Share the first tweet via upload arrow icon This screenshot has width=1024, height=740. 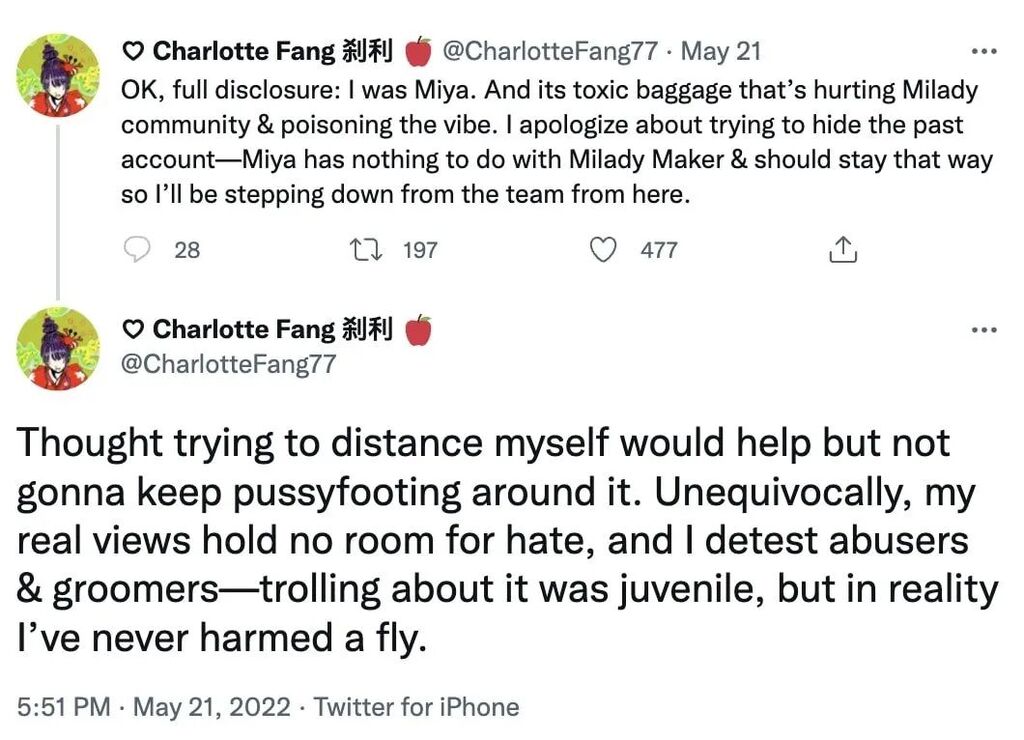pyautogui.click(x=843, y=249)
